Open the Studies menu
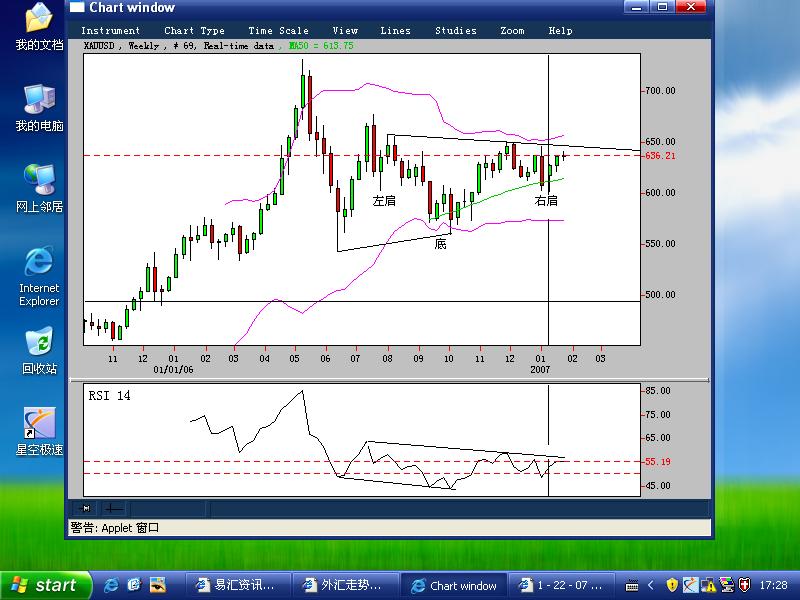Screen dimensions: 800x600 click(x=456, y=31)
